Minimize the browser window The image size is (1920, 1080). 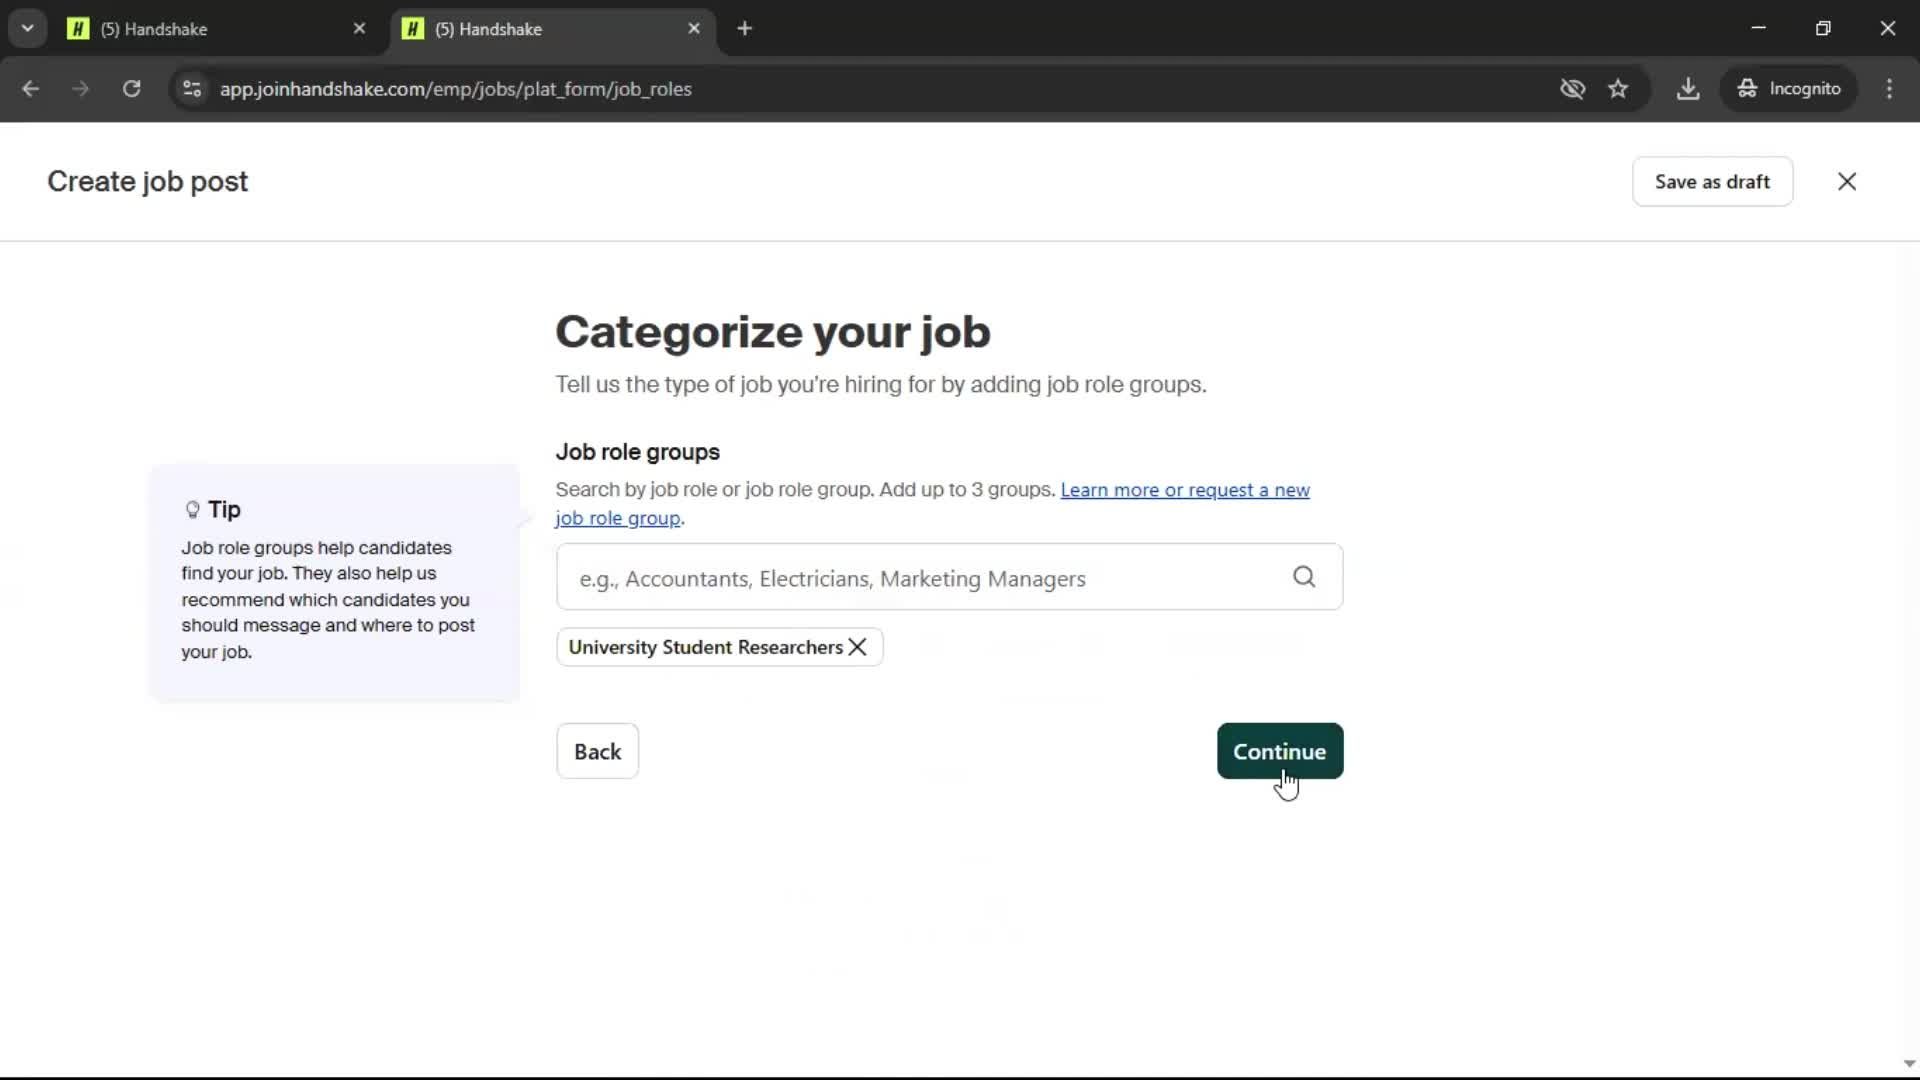(x=1759, y=28)
